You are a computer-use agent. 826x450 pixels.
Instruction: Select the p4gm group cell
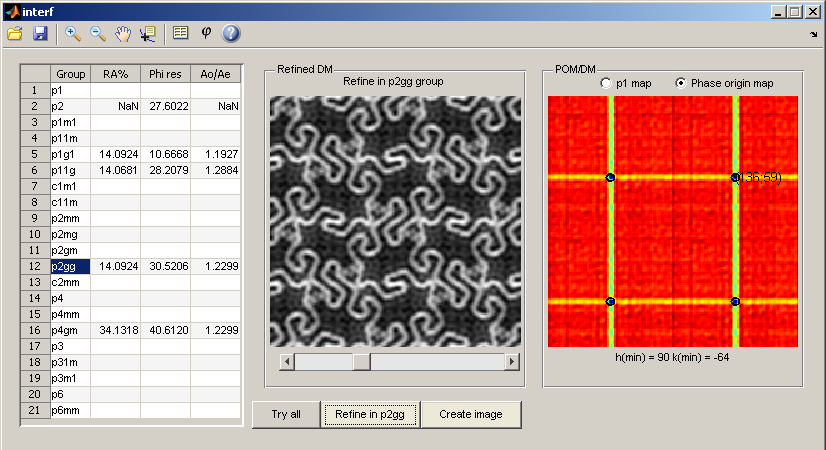click(70, 330)
